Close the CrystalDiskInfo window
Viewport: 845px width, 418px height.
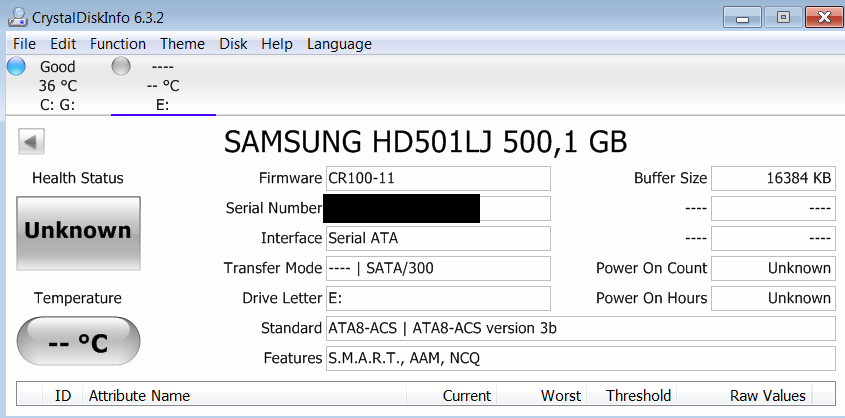coord(824,18)
